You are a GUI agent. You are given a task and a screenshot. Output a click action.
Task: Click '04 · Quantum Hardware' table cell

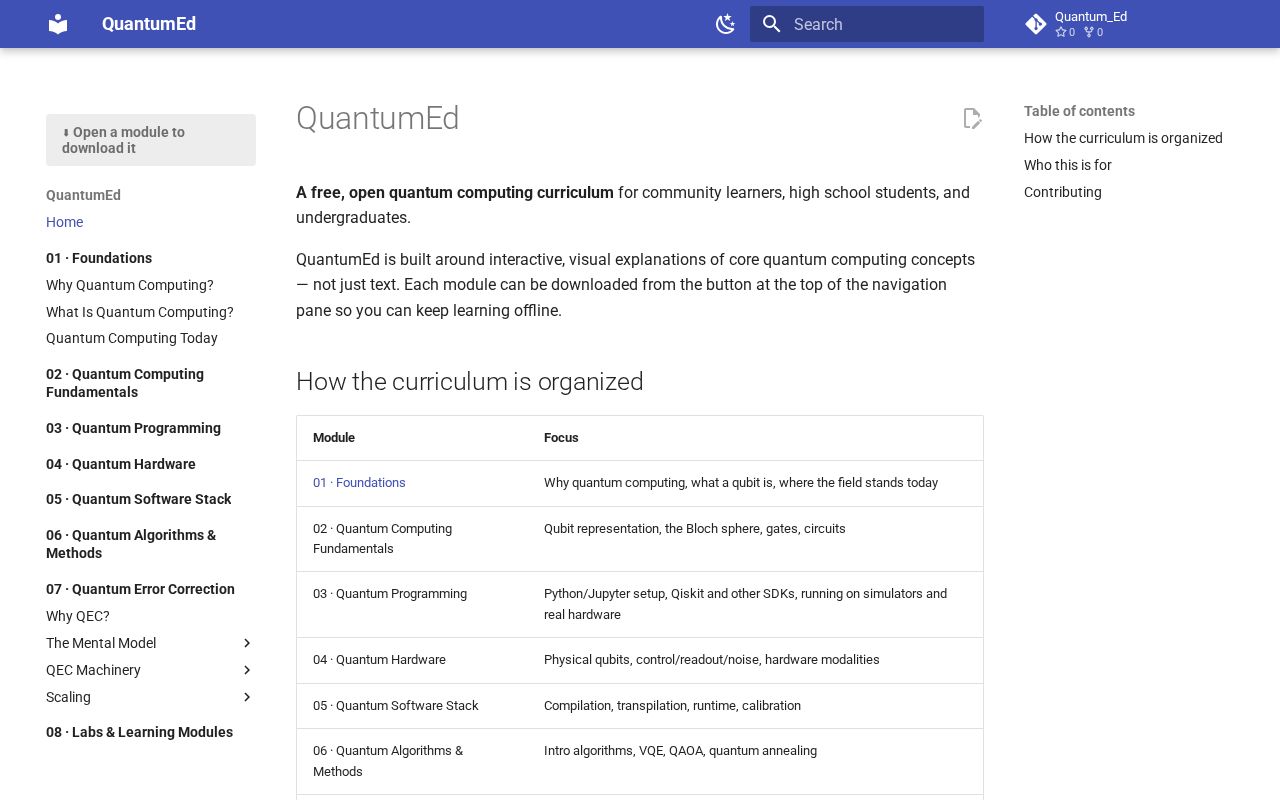pyautogui.click(x=412, y=660)
